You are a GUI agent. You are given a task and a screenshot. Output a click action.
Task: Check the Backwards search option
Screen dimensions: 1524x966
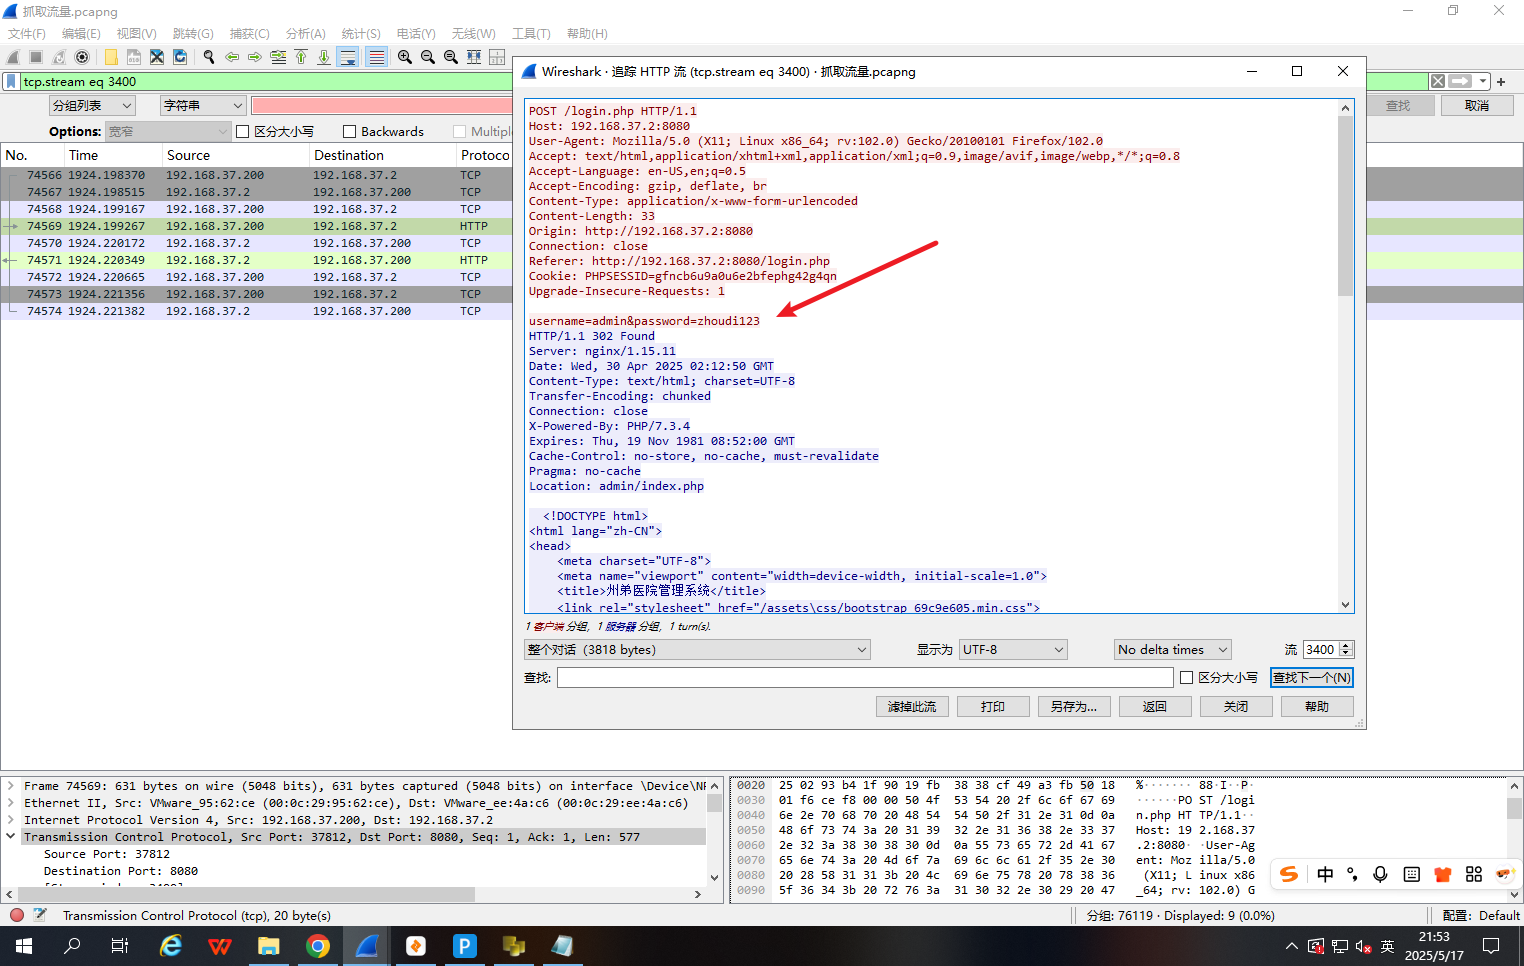click(x=349, y=131)
